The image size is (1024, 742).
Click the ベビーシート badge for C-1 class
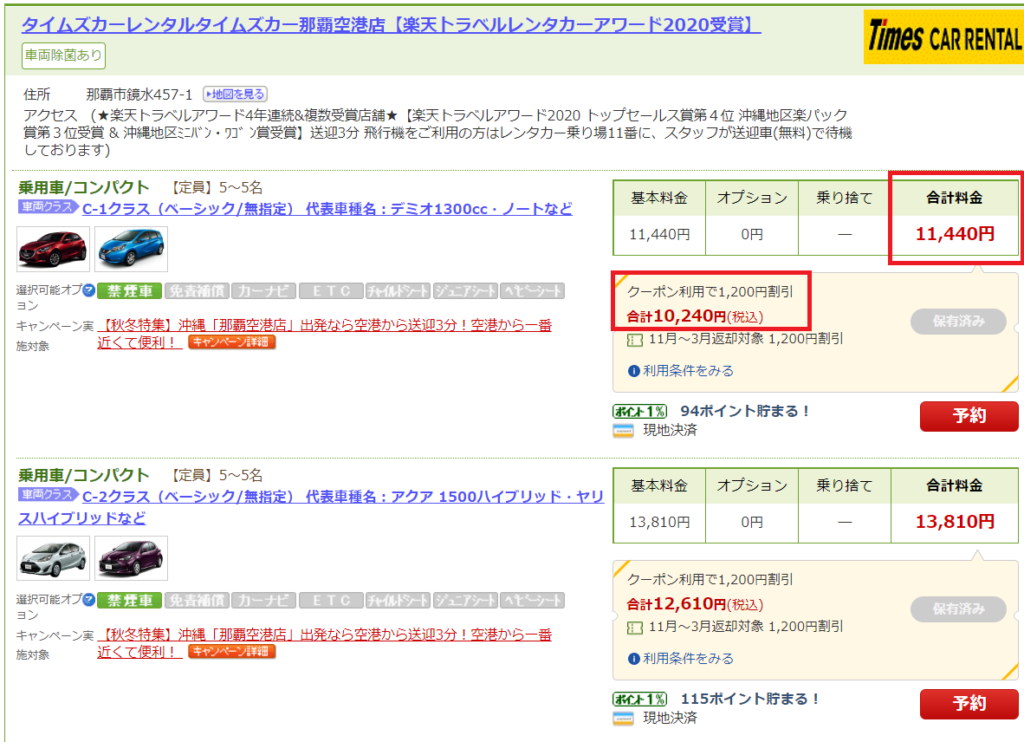[532, 291]
